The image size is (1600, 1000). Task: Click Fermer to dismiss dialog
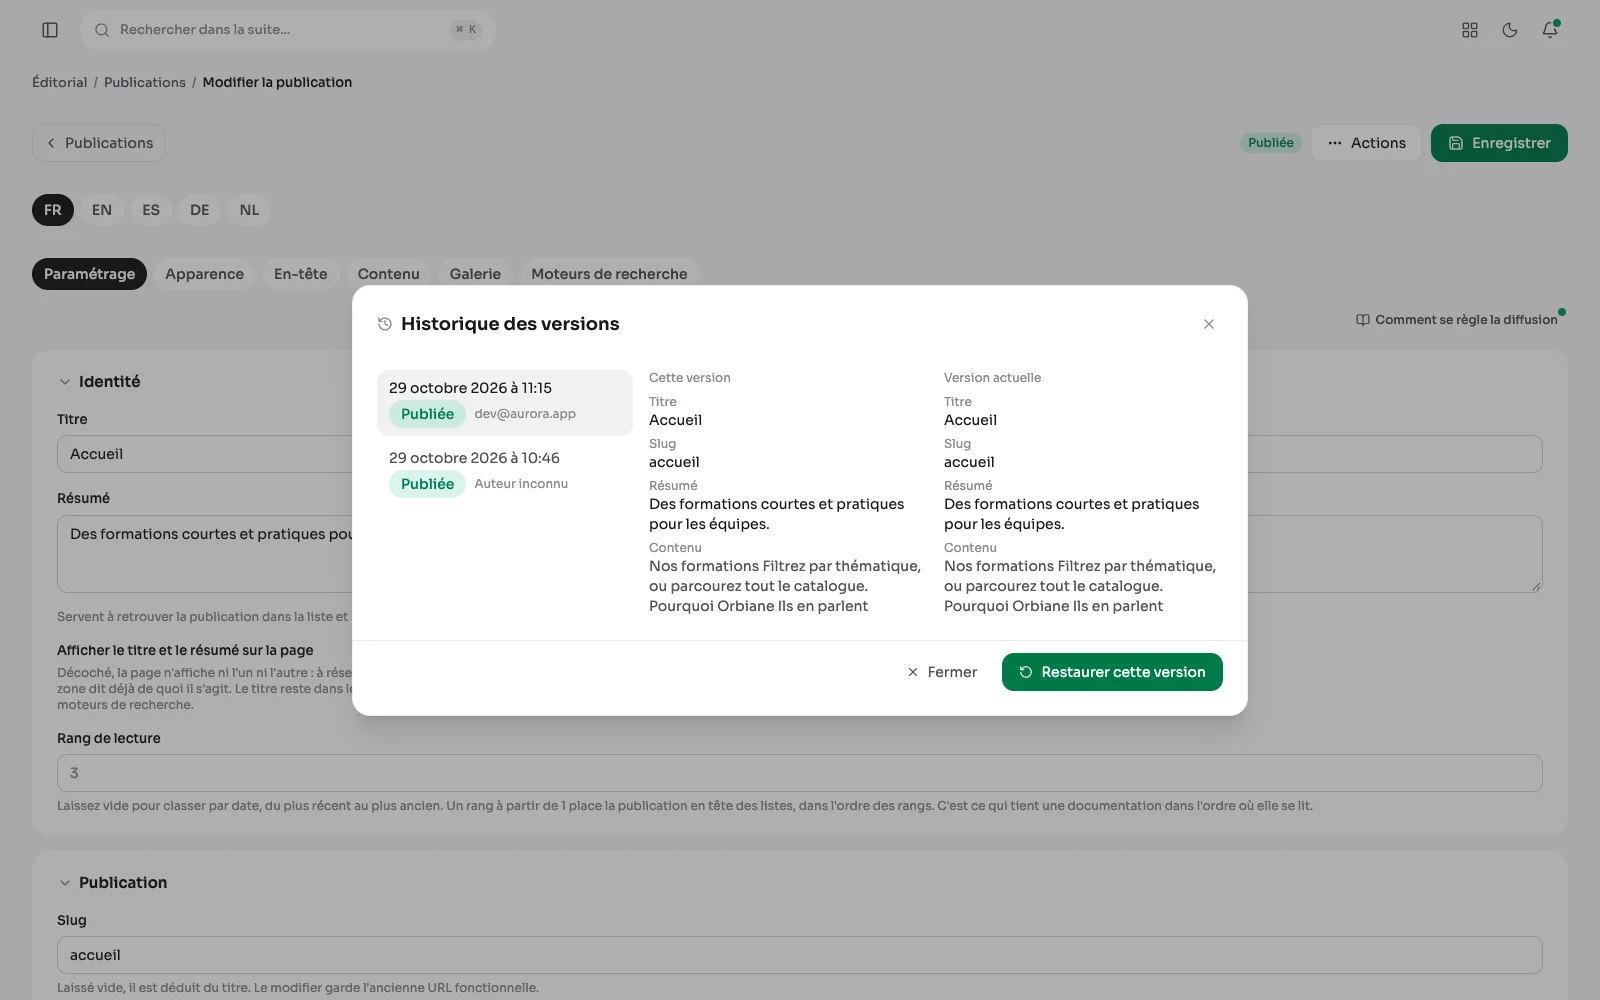942,672
